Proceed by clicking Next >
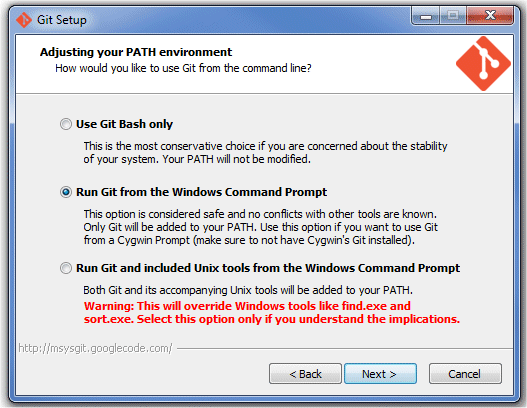 380,373
